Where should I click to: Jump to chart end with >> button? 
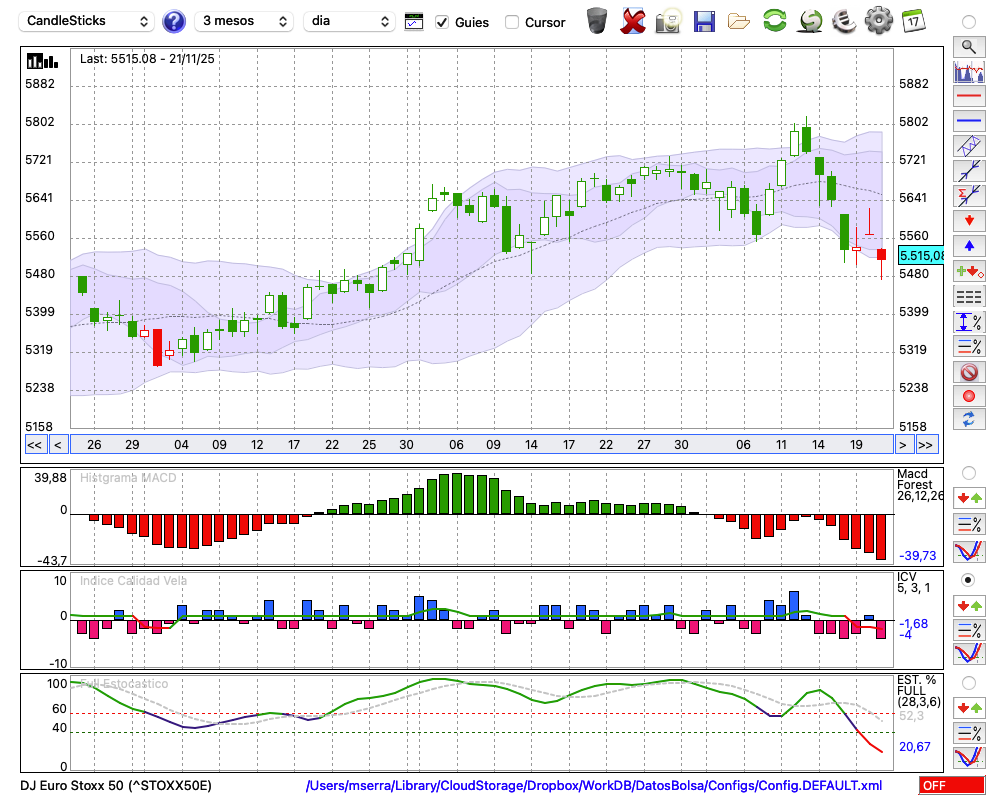[x=926, y=445]
